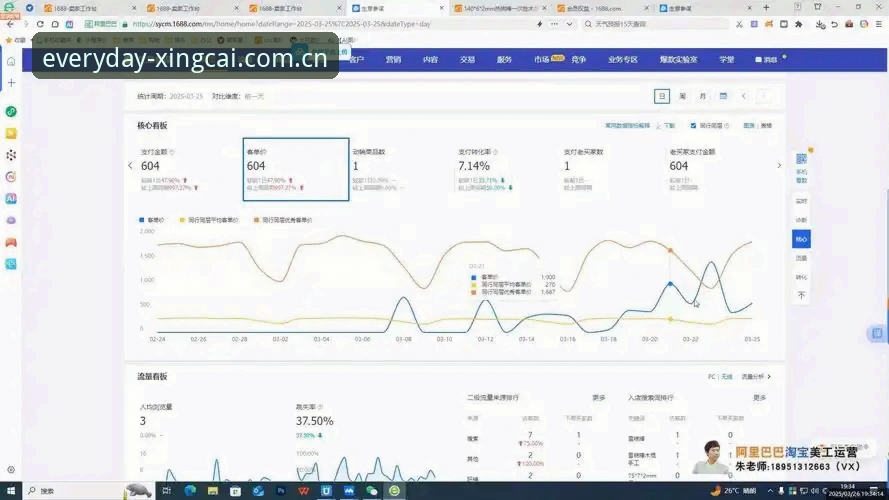
Task: Toggle the 同行同层优秀客单价 orange legend series
Action: coord(283,220)
